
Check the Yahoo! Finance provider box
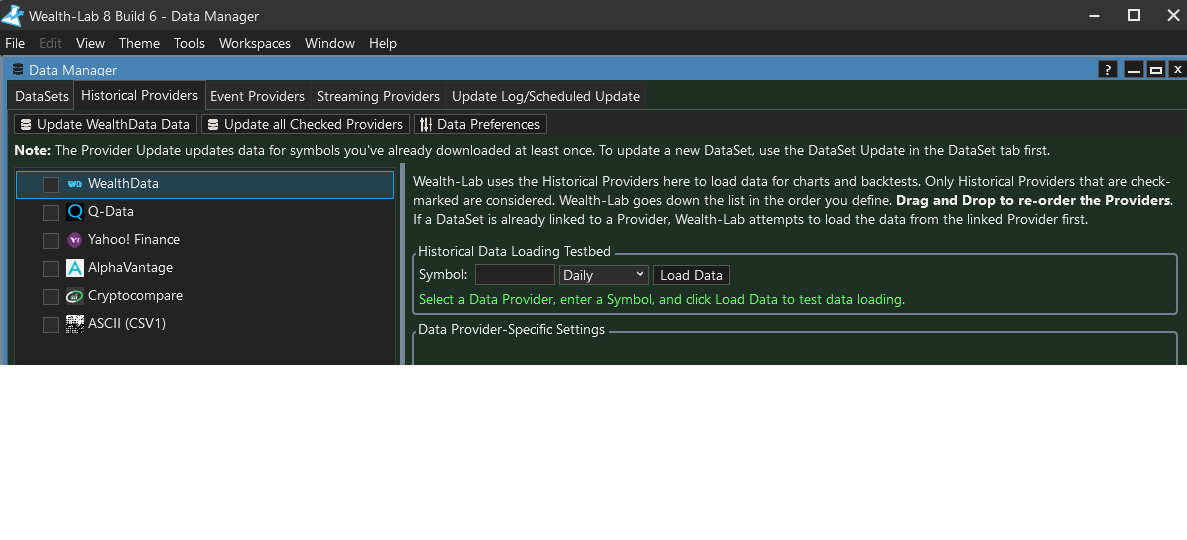point(51,241)
